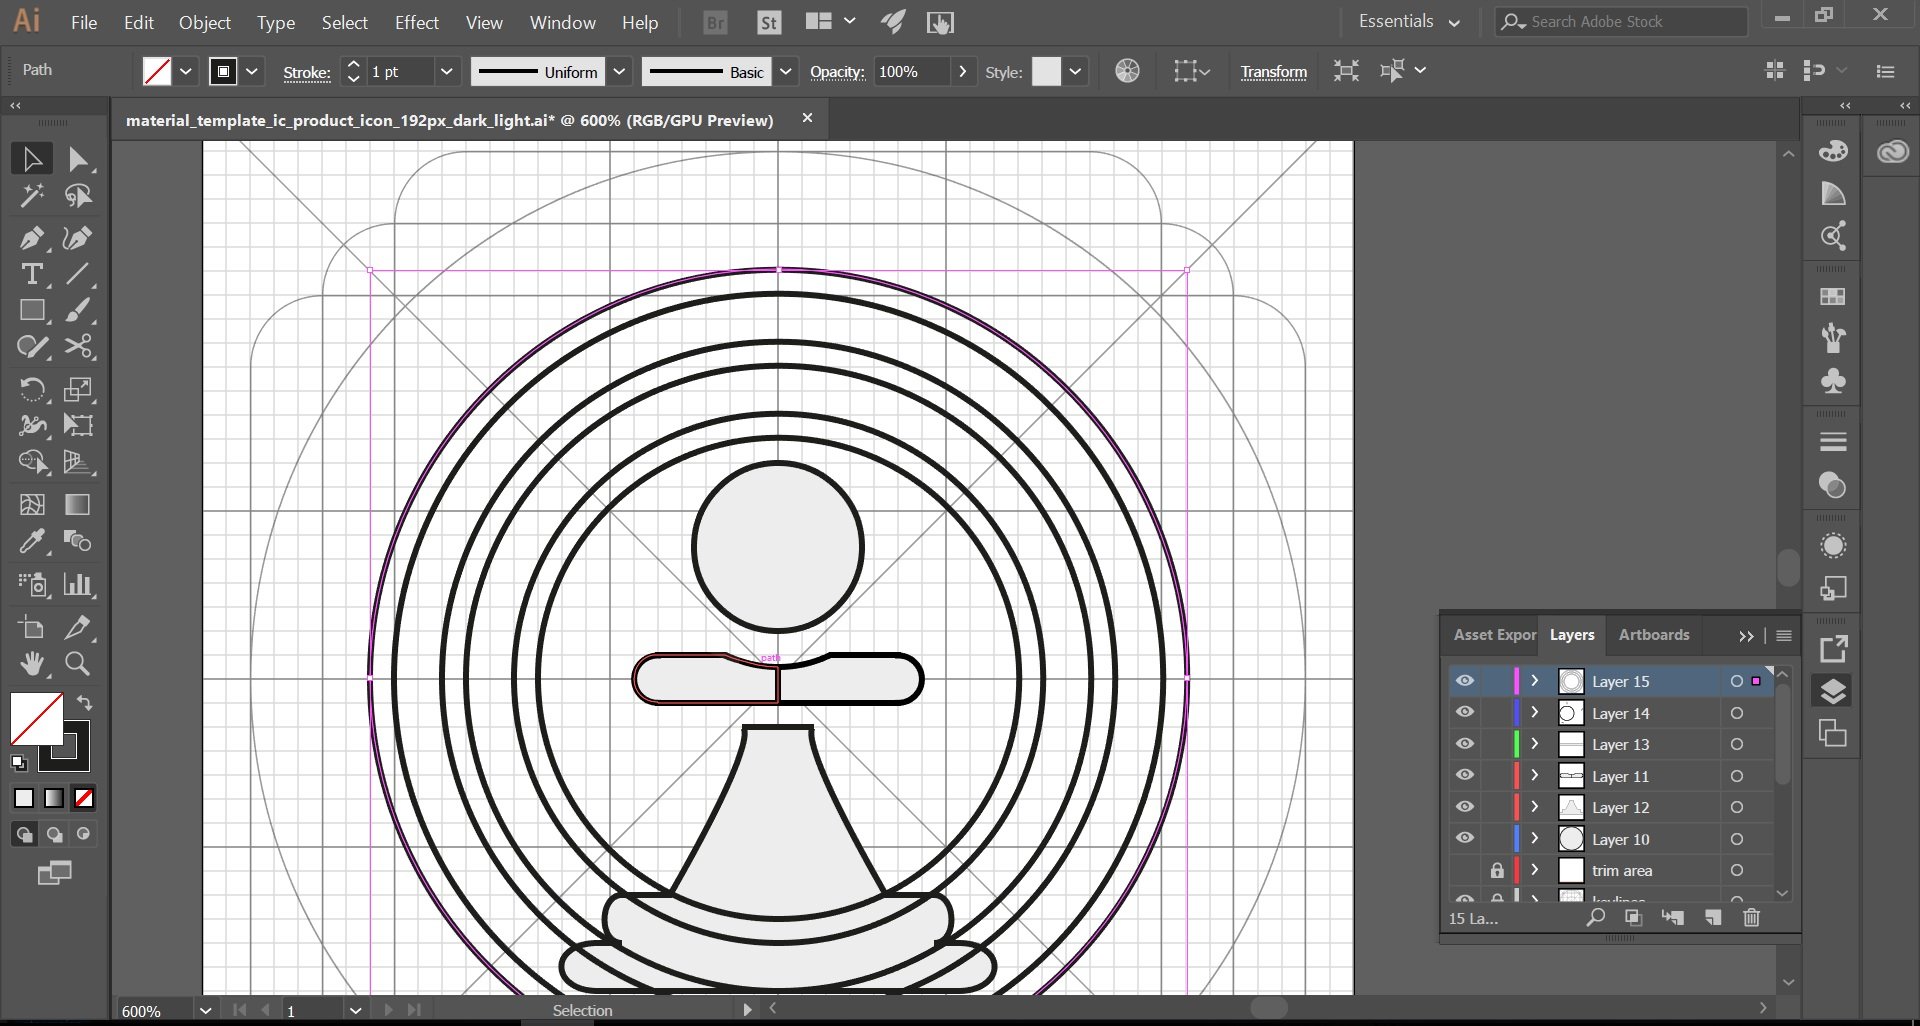
Task: Select the Curvature tool
Action: coord(78,238)
